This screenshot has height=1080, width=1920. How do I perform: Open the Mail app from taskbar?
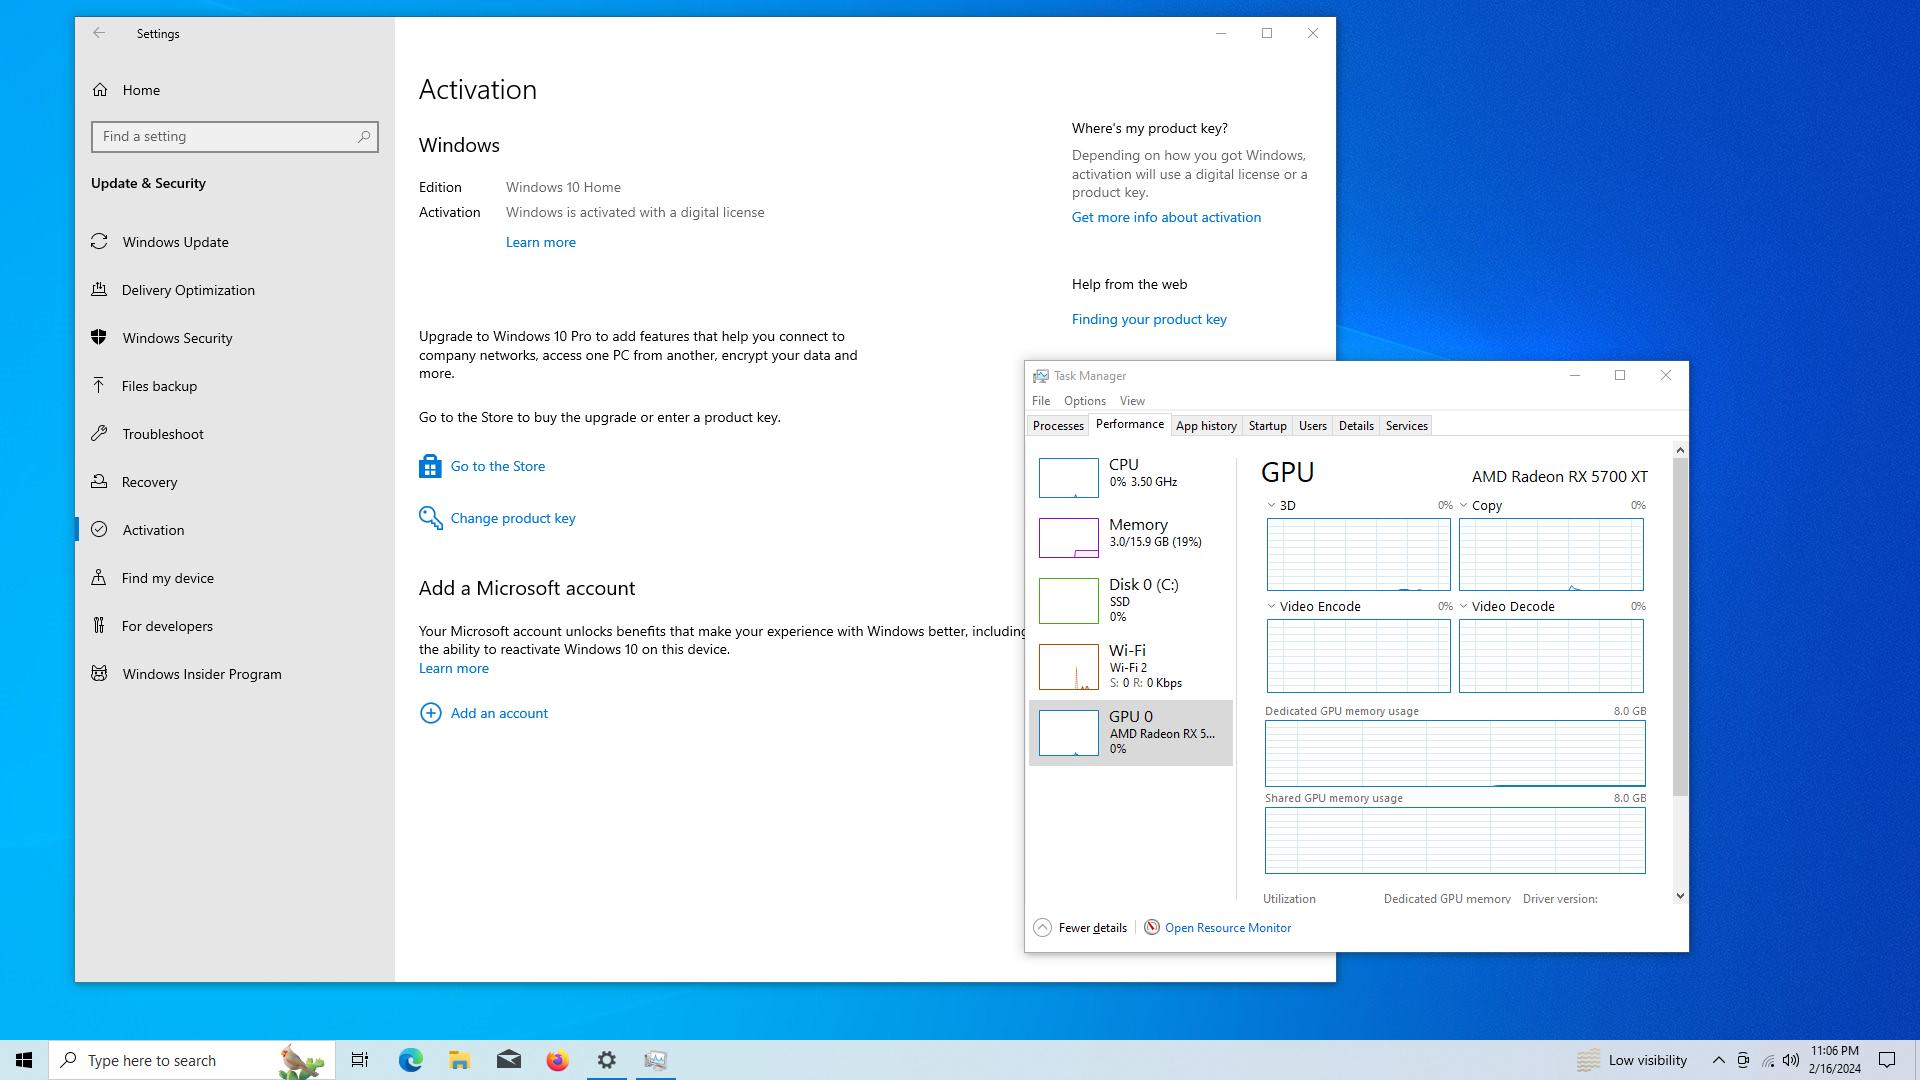[x=508, y=1060]
